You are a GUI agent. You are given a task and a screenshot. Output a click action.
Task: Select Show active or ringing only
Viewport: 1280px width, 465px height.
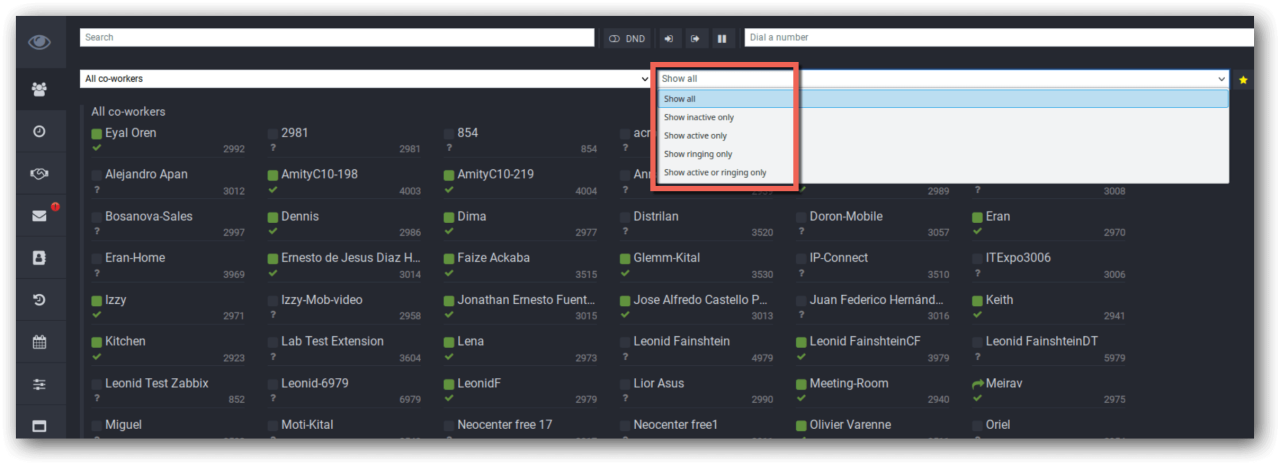click(715, 173)
